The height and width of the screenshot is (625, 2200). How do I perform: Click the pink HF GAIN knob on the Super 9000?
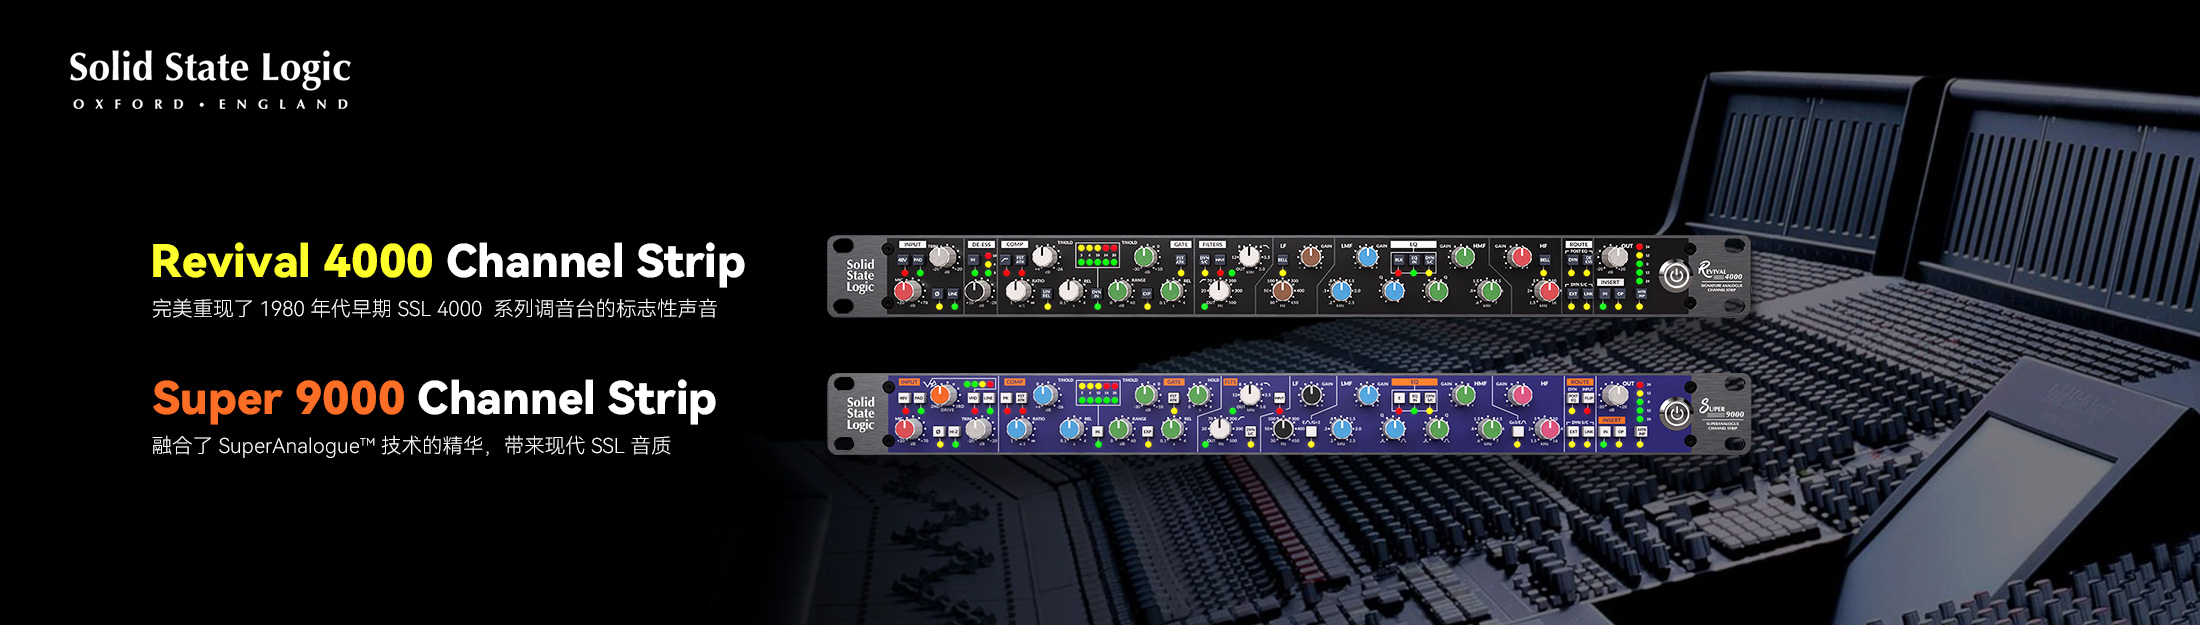pos(1521,395)
